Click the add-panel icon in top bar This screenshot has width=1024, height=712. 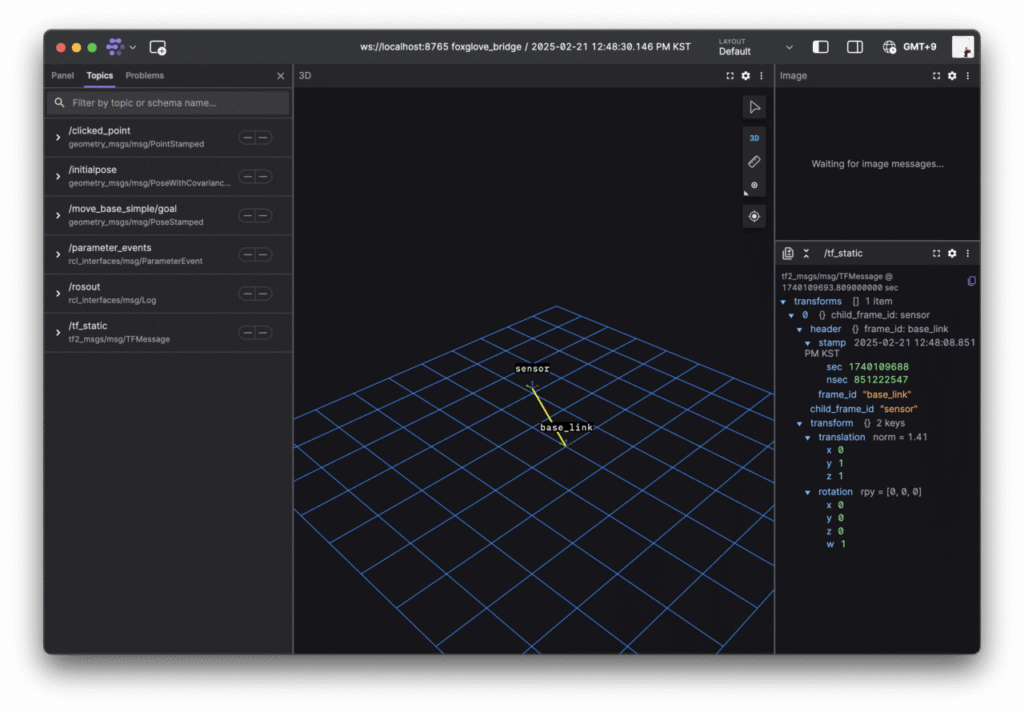click(x=157, y=47)
